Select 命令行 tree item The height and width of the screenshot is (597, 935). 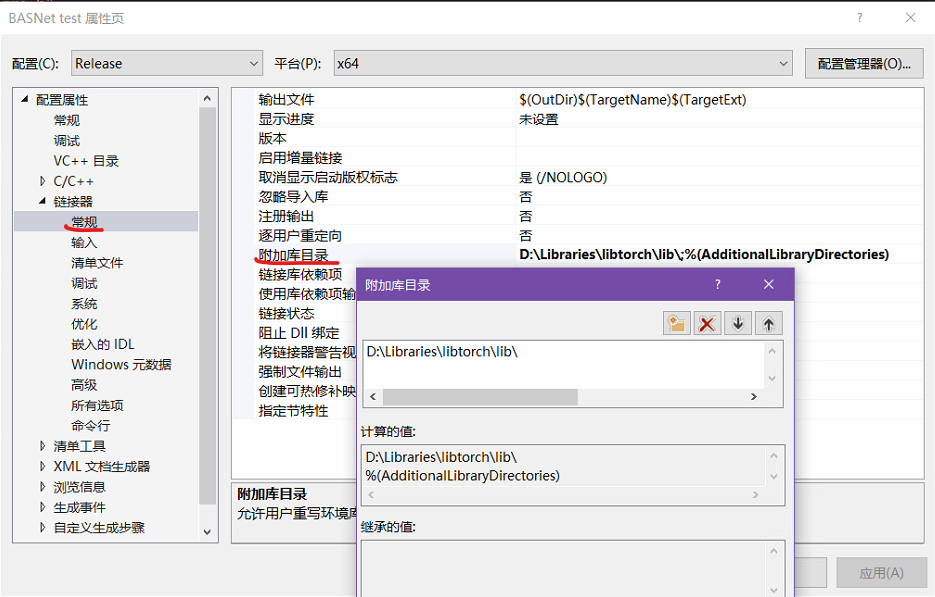91,426
